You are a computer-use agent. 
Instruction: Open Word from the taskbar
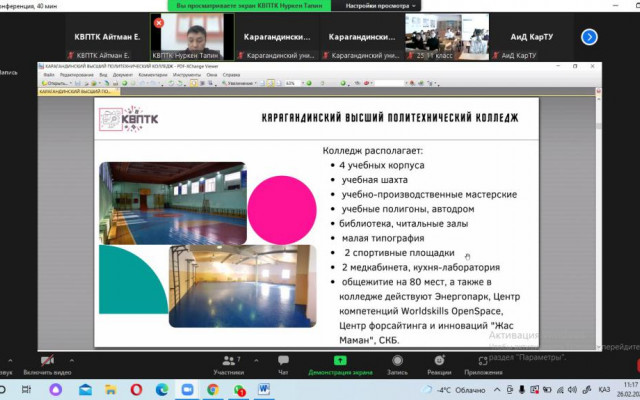[x=264, y=390]
